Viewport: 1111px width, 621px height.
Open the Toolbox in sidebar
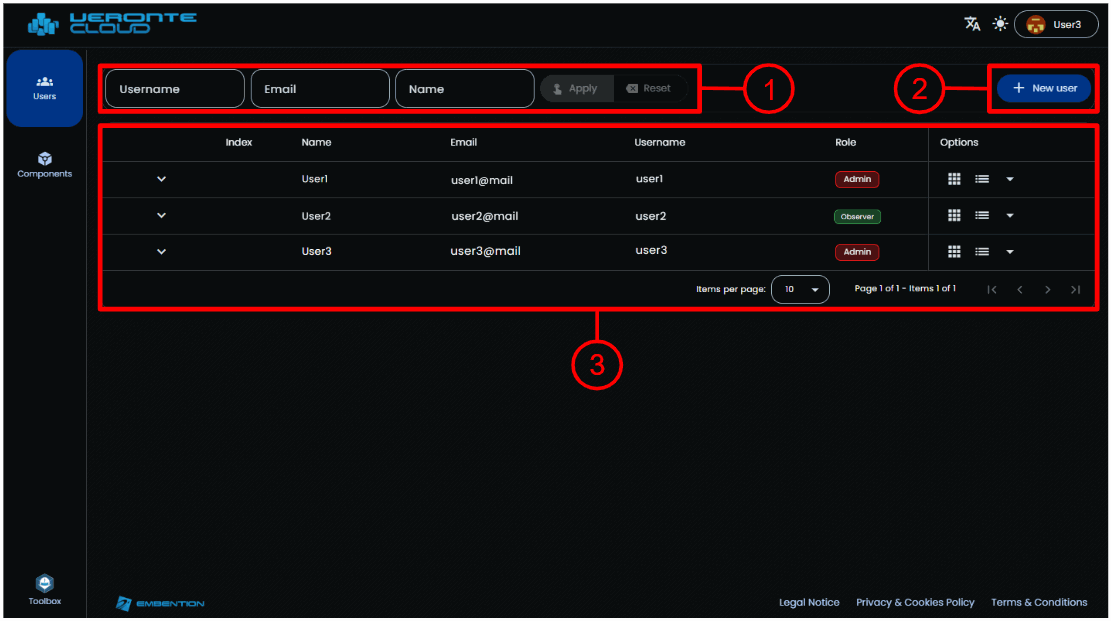[x=45, y=590]
